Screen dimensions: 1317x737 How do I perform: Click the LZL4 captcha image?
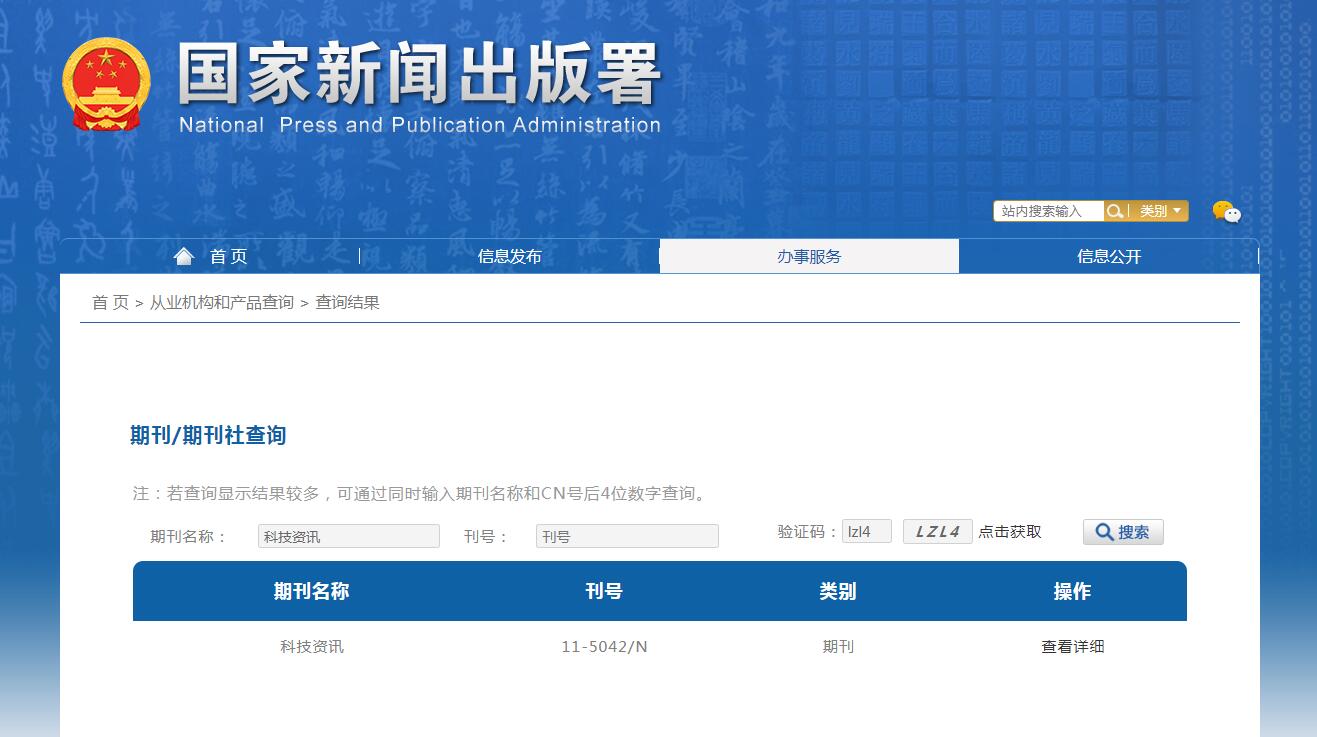pos(937,531)
